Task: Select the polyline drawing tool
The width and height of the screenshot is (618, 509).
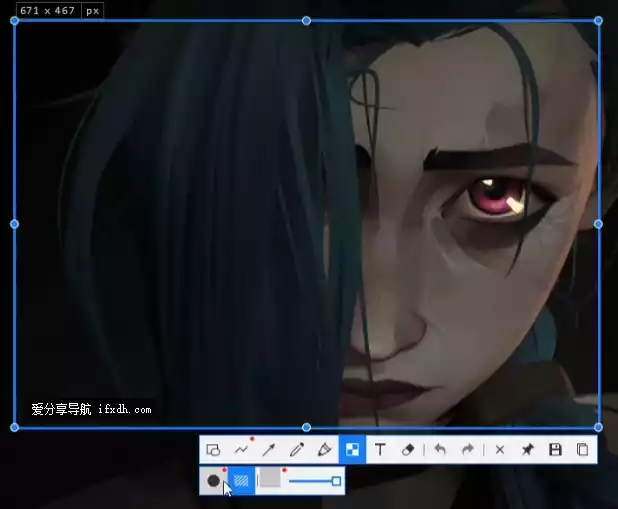Action: pos(241,450)
